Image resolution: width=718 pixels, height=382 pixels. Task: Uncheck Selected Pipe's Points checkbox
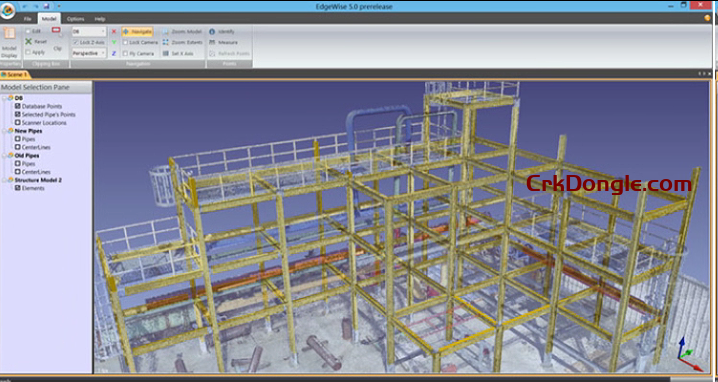click(18, 115)
